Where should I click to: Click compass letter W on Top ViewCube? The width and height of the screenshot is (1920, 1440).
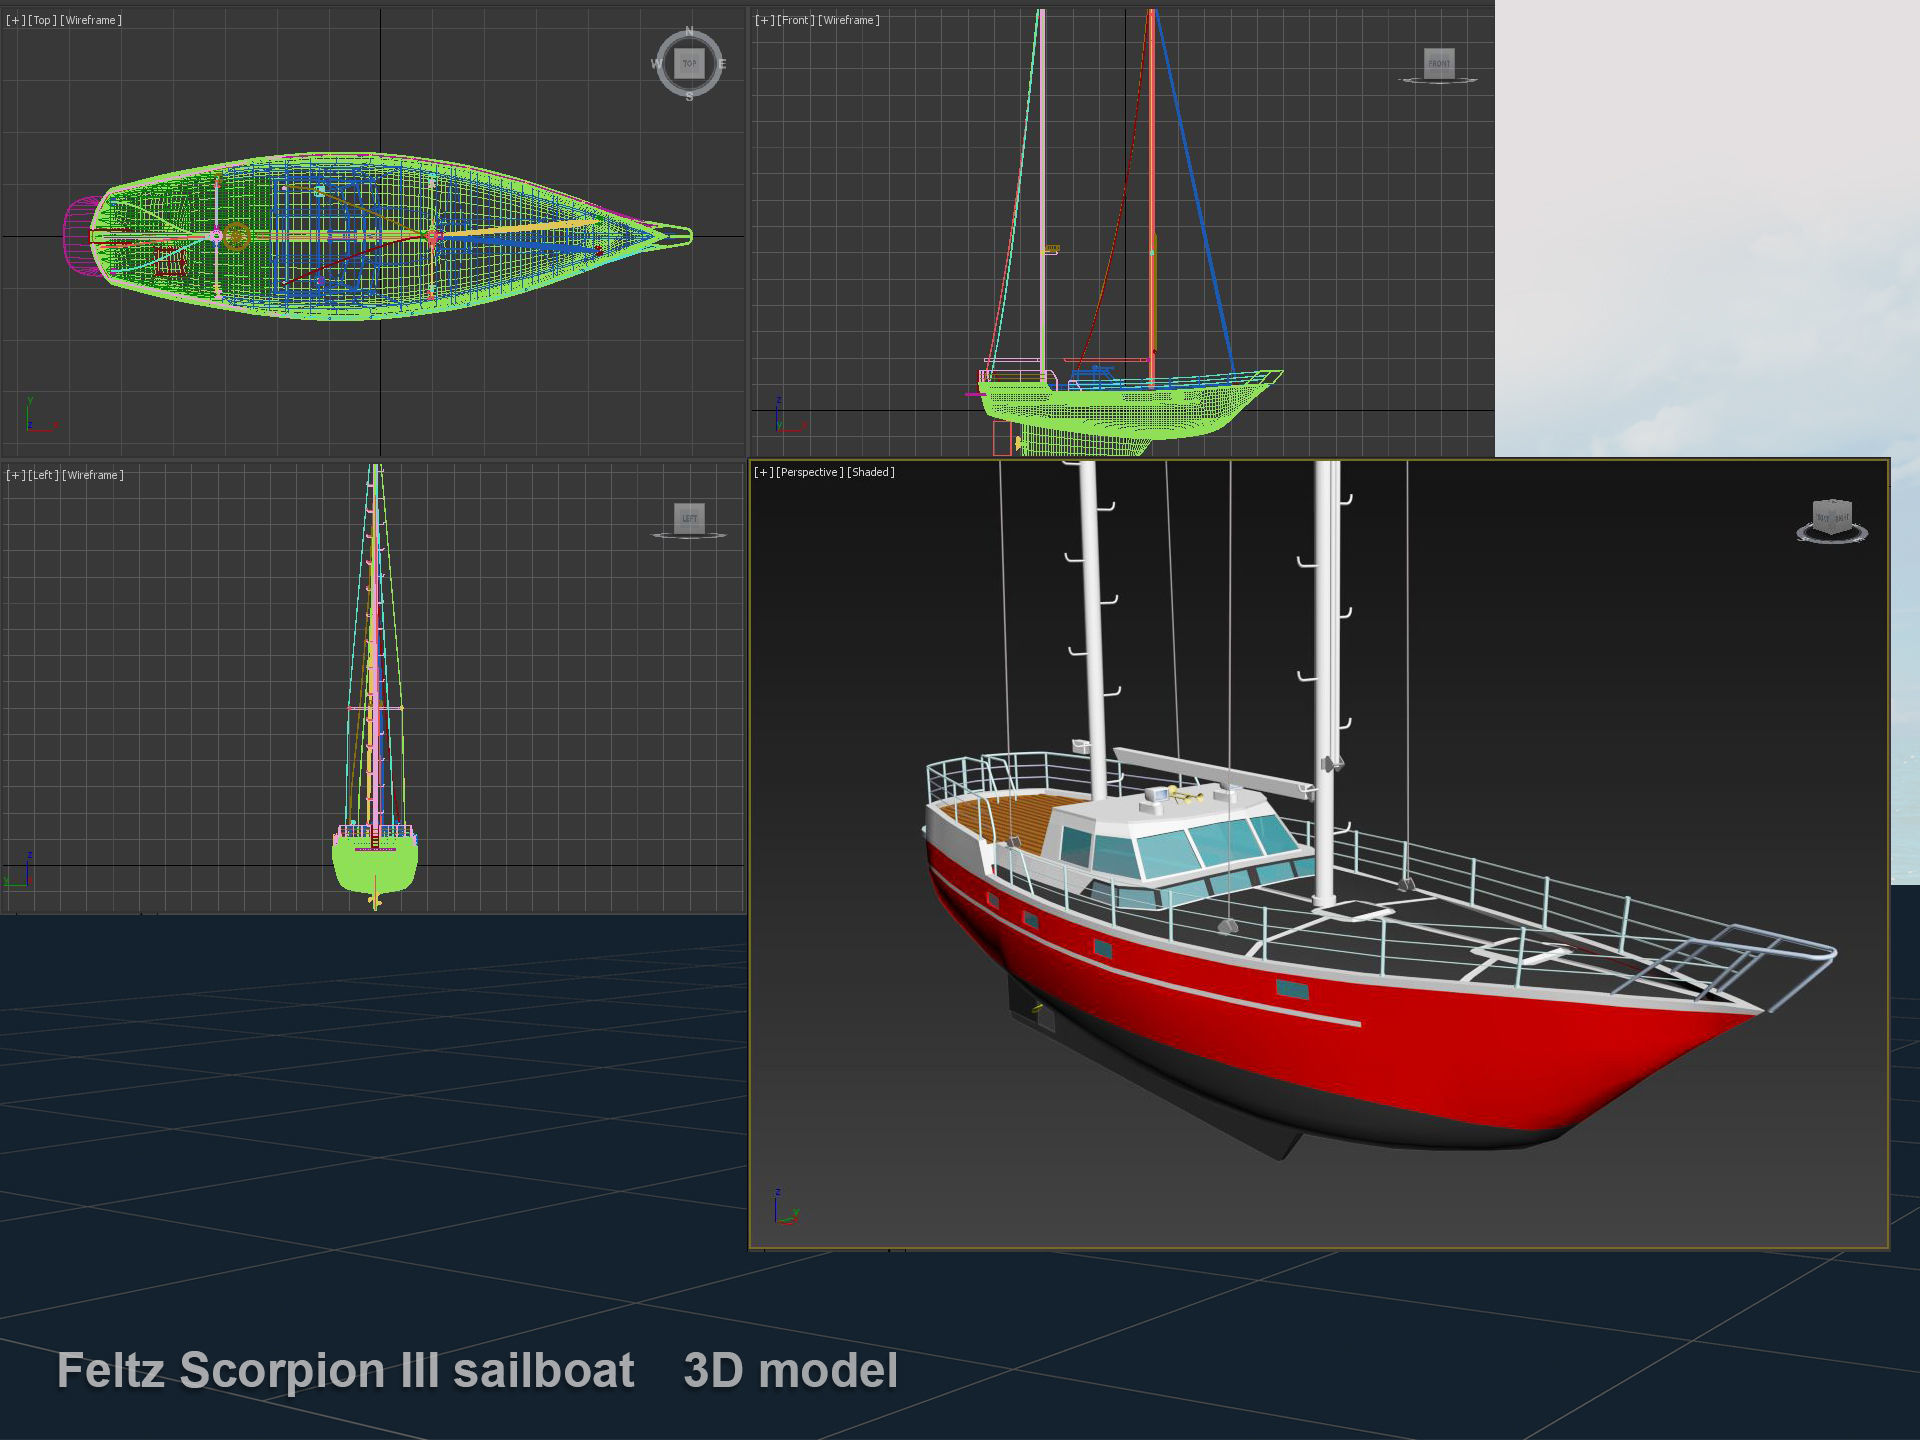pos(656,64)
